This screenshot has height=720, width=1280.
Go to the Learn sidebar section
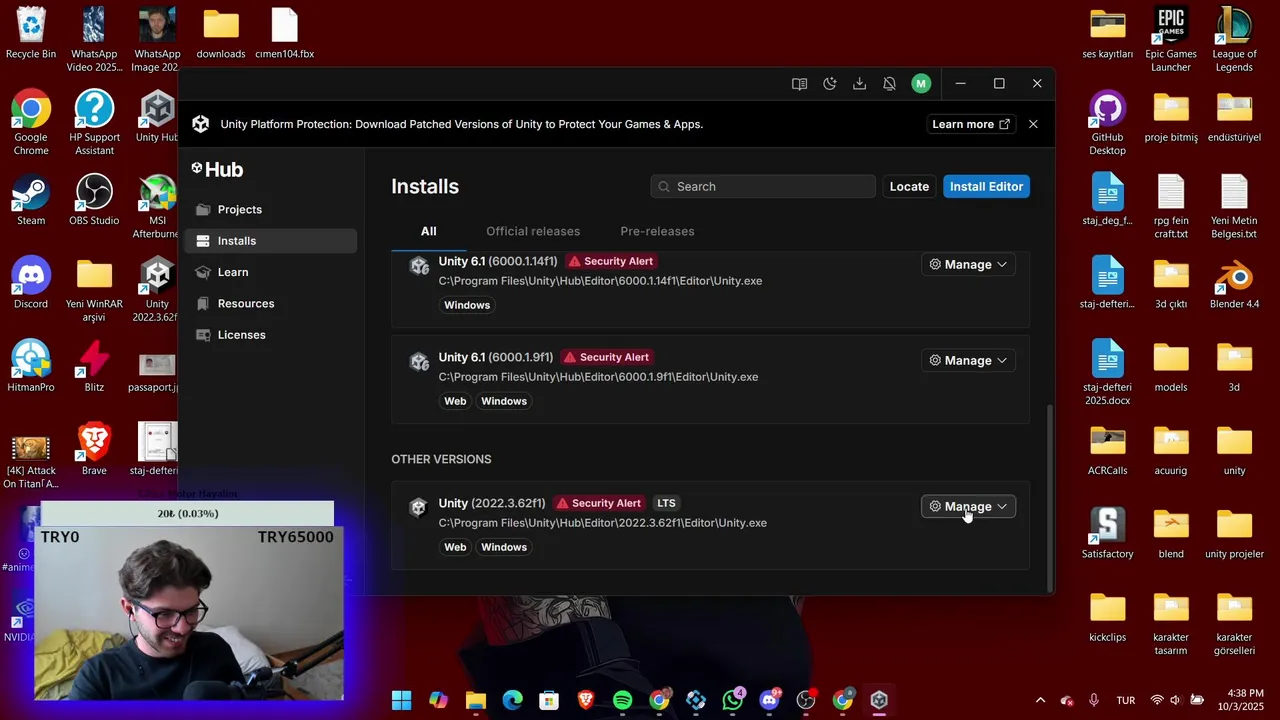point(270,272)
